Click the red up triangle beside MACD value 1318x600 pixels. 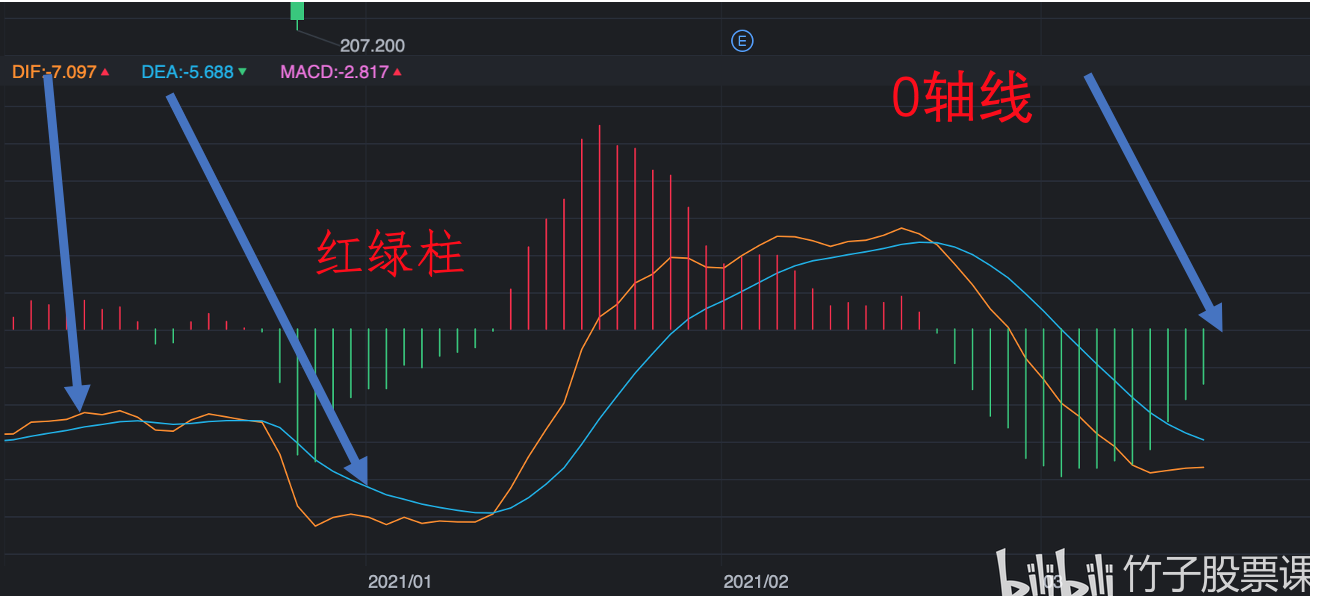397,72
